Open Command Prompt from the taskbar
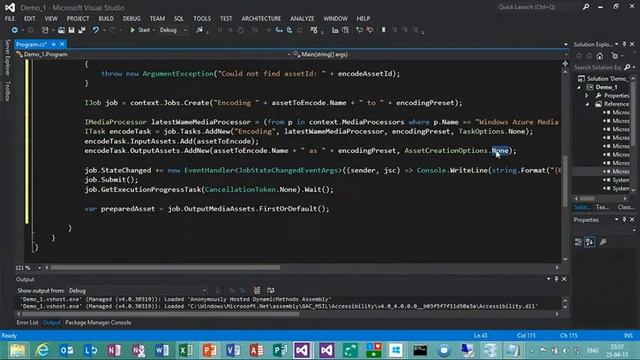 pyautogui.click(x=420, y=350)
